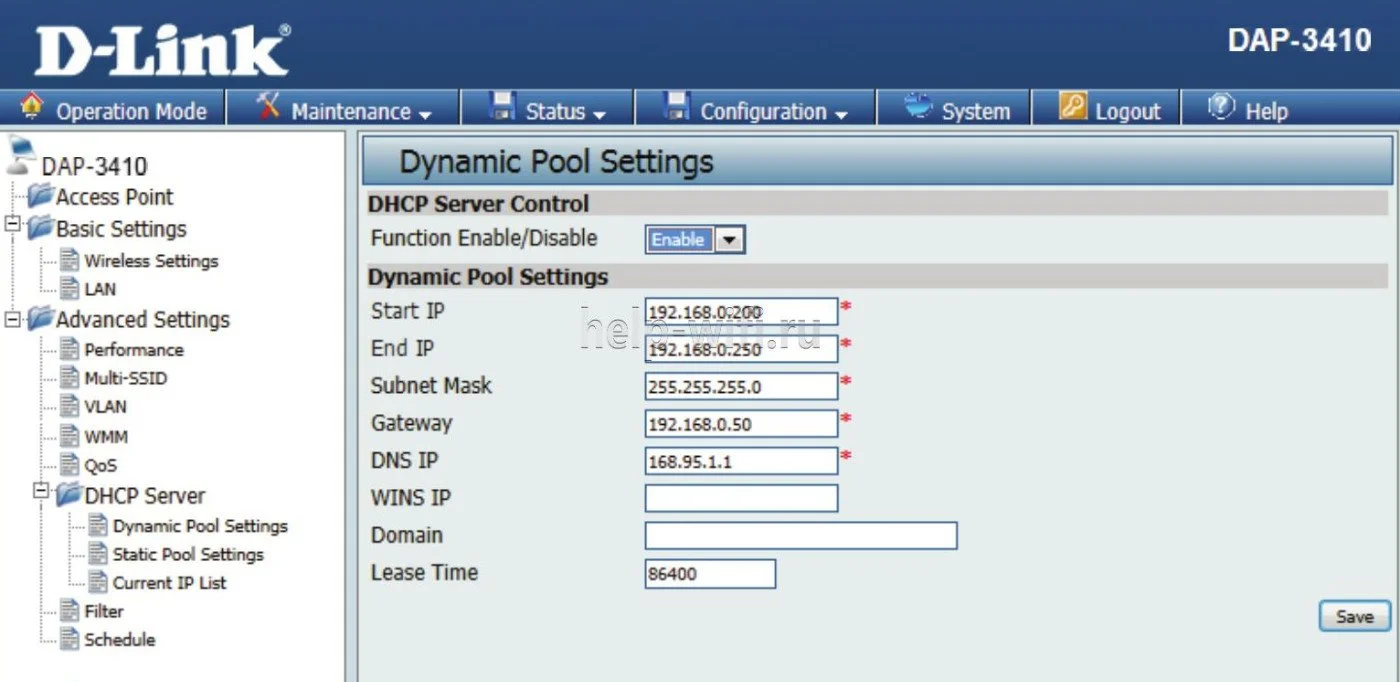Click the Start IP input field
Viewport: 1400px width, 682px height.
point(741,312)
